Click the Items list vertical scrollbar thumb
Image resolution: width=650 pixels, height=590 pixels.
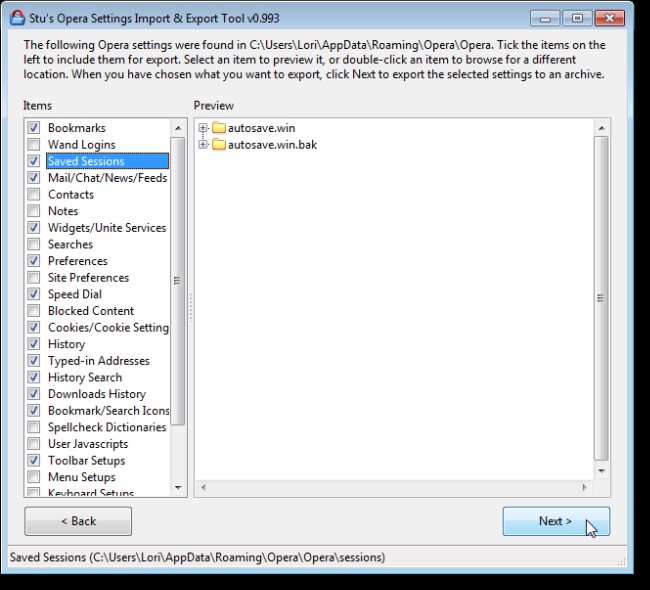click(x=178, y=281)
